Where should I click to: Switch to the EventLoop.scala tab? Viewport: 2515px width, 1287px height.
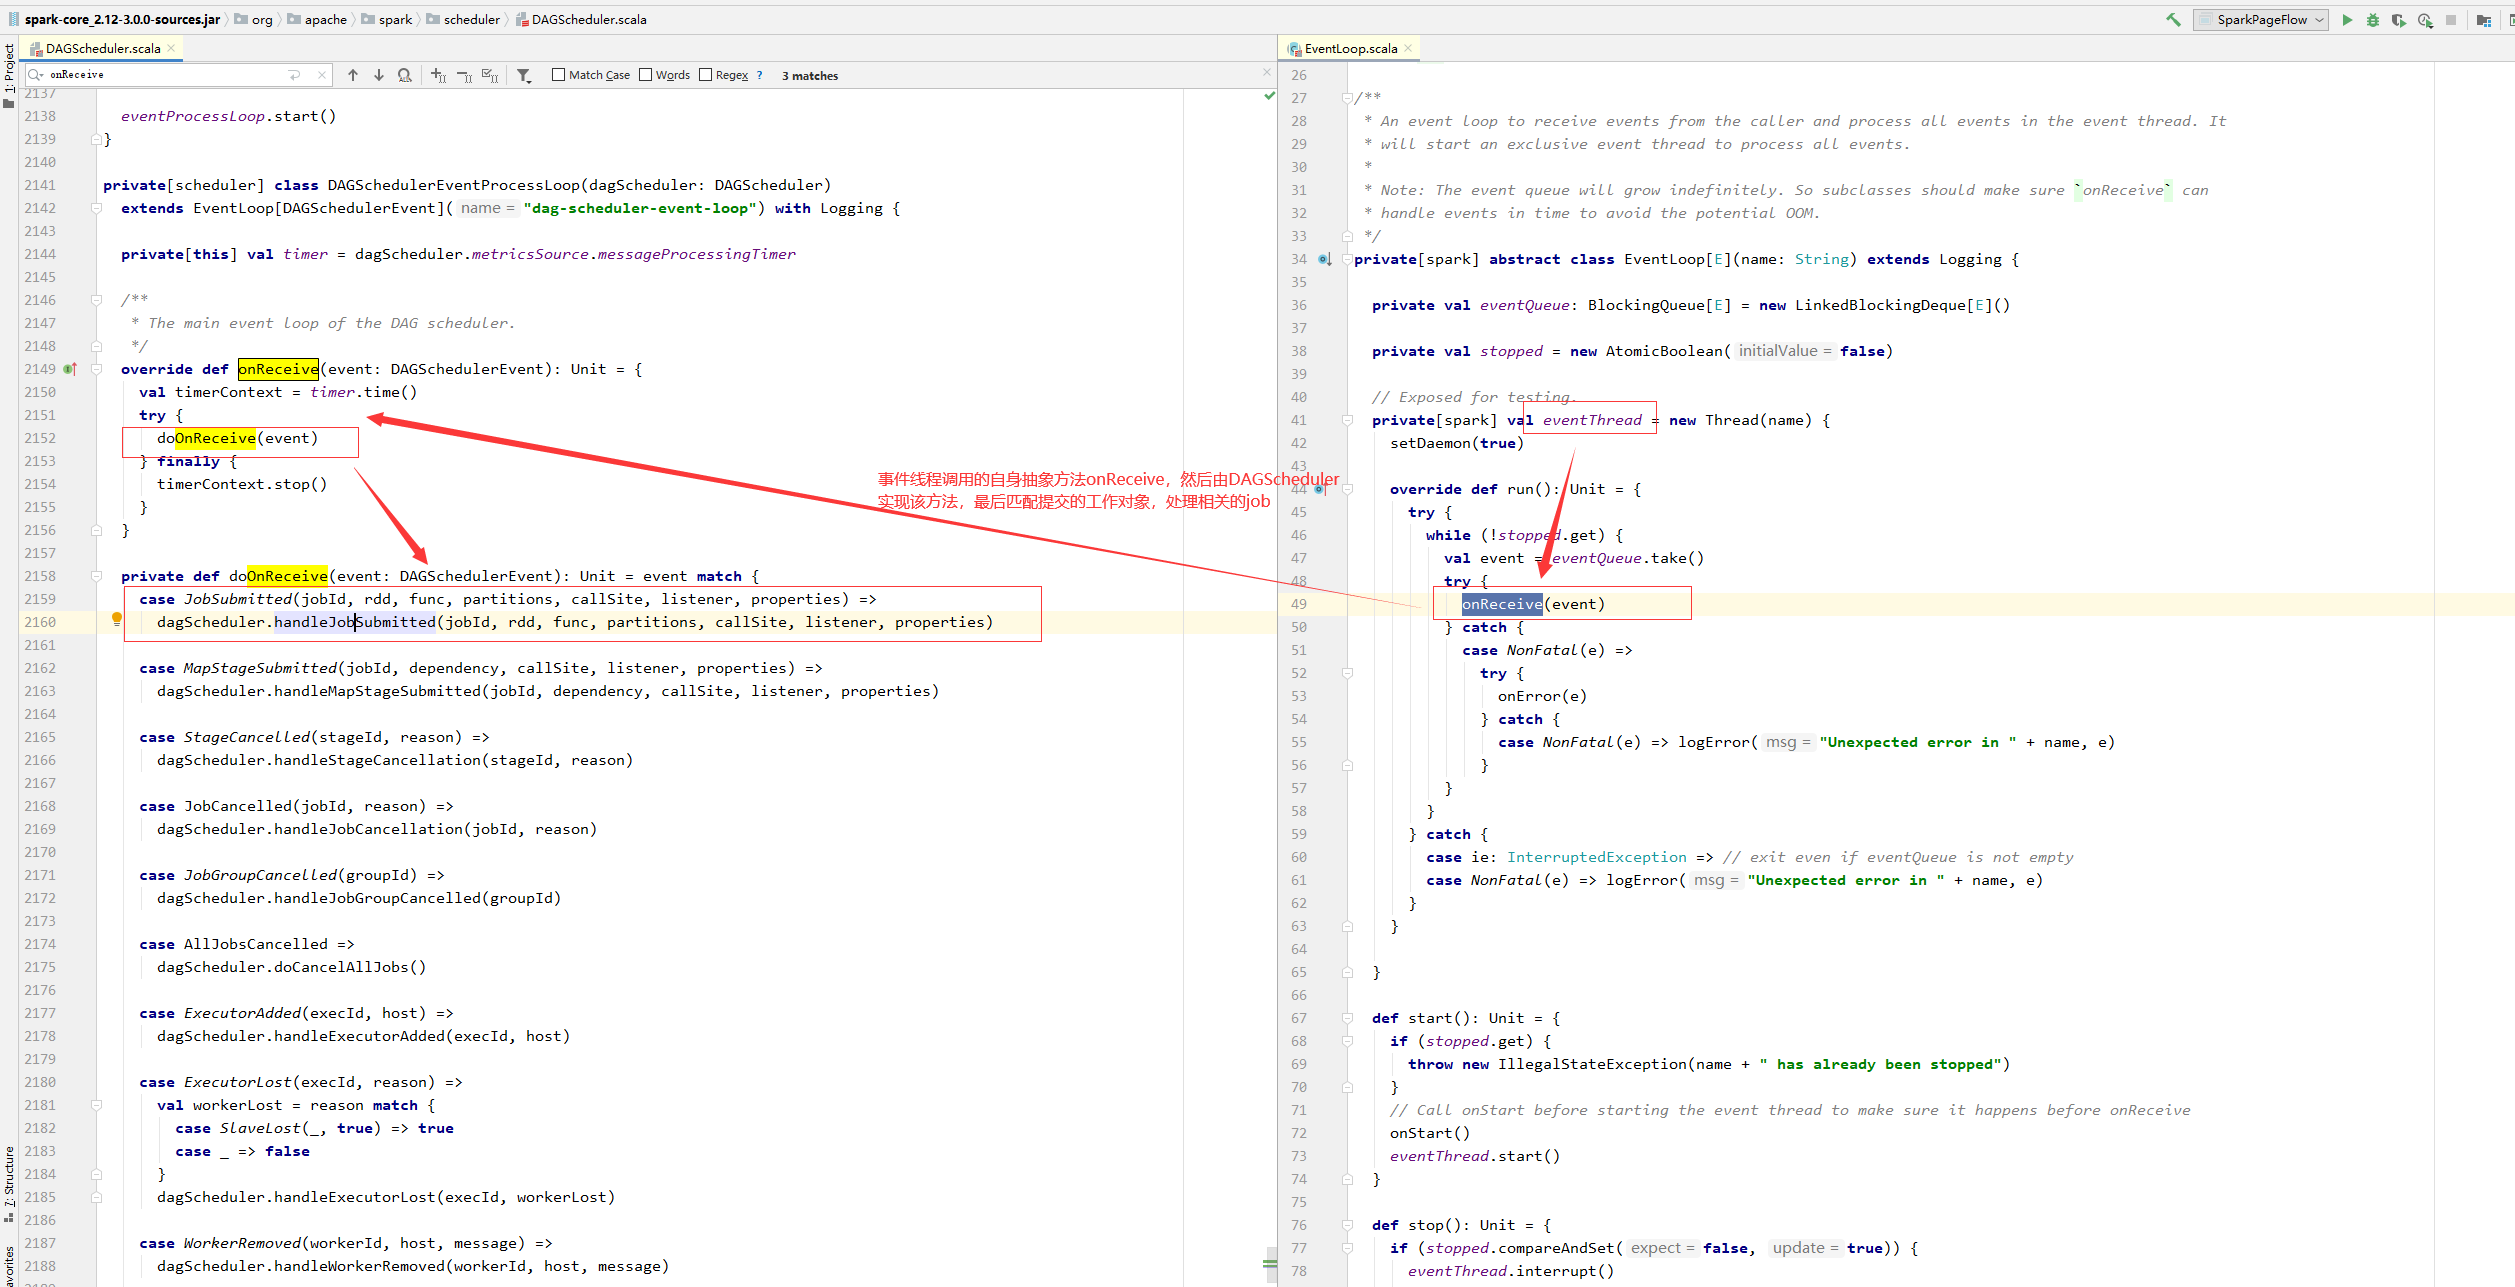1350,48
